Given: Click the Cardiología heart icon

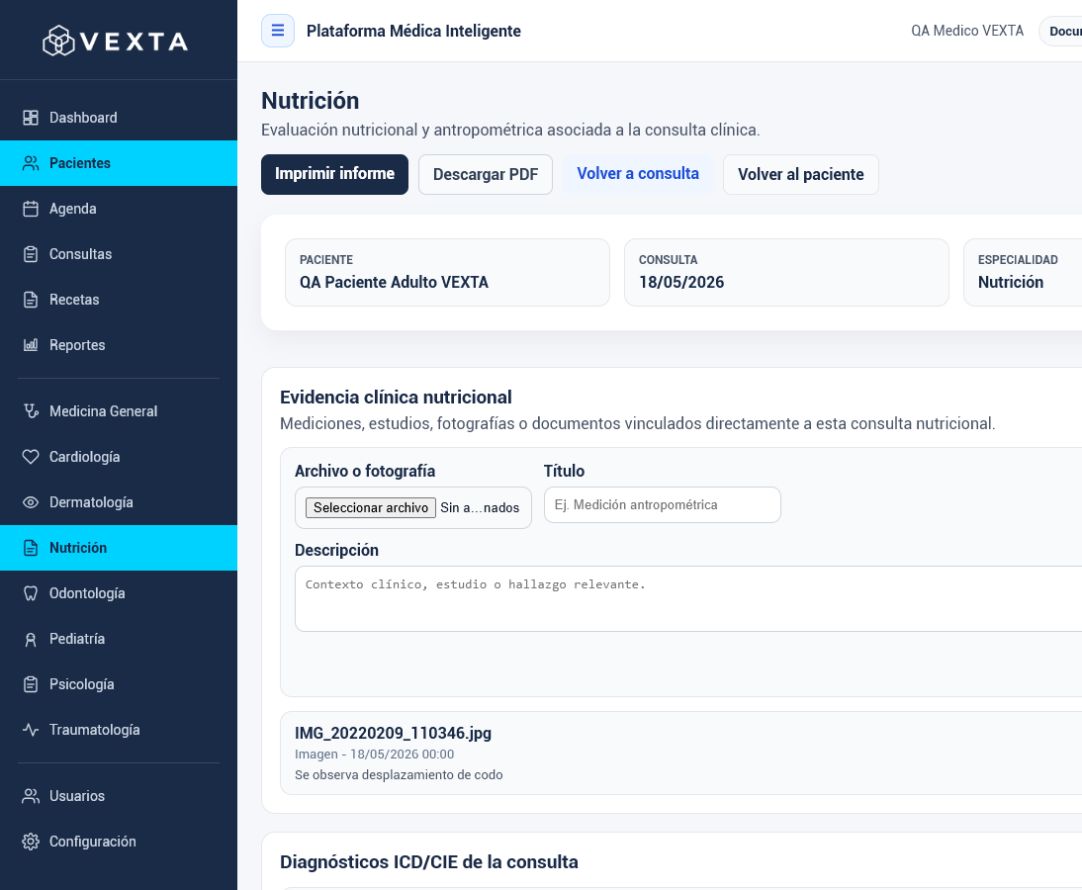Looking at the screenshot, I should pos(30,457).
